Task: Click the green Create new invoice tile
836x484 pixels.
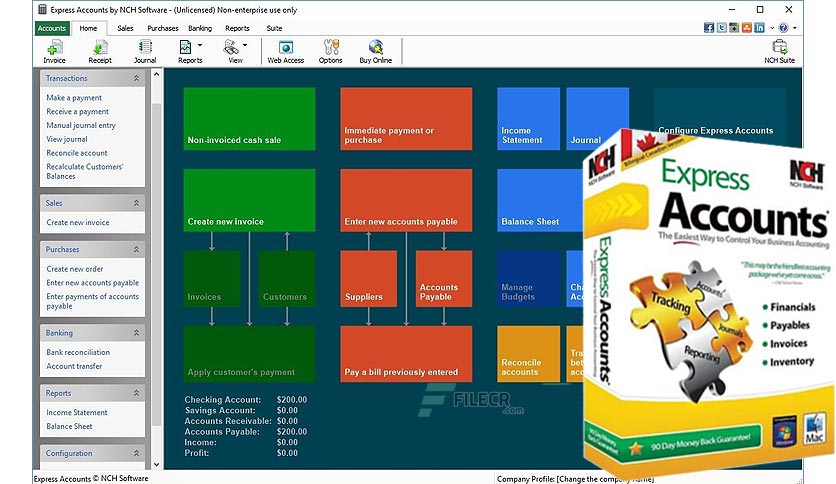Action: [249, 200]
